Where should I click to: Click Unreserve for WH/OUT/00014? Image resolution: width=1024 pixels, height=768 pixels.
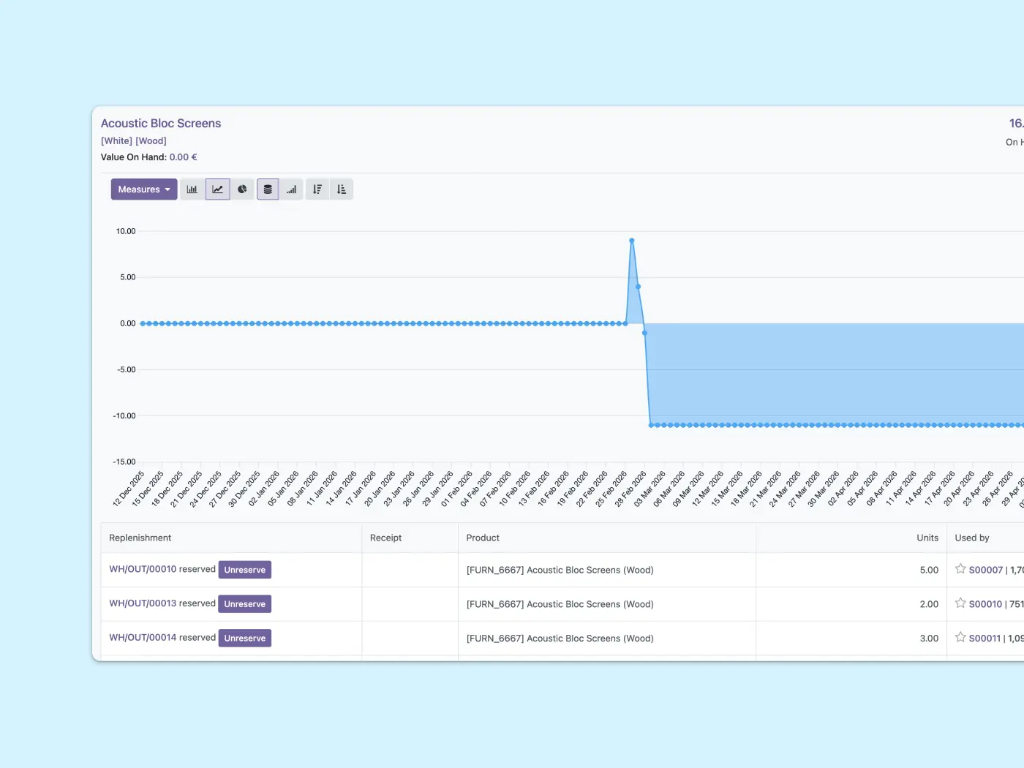pos(245,638)
